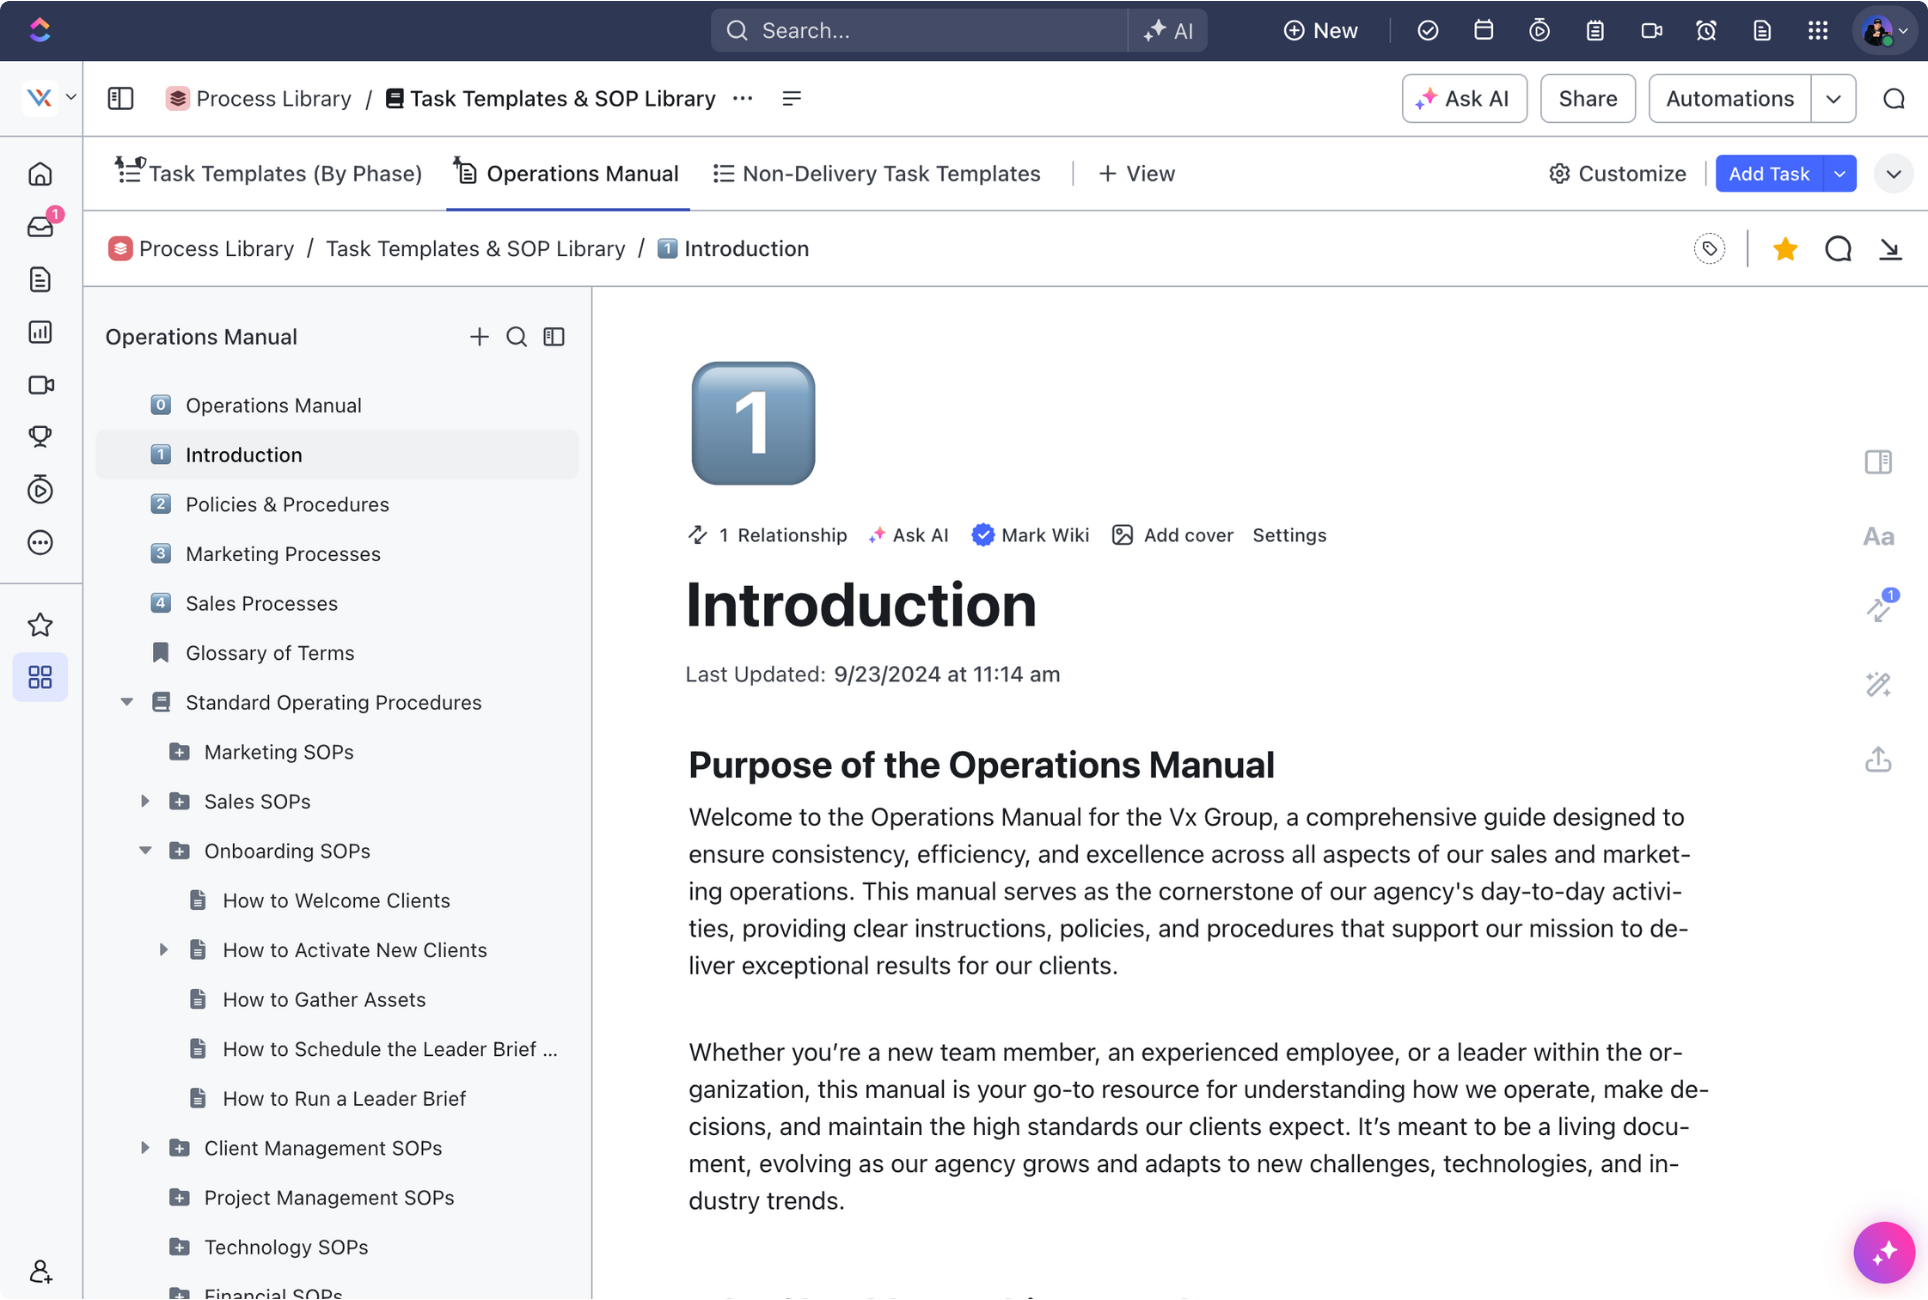Add a new page with the plus icon

pyautogui.click(x=479, y=337)
